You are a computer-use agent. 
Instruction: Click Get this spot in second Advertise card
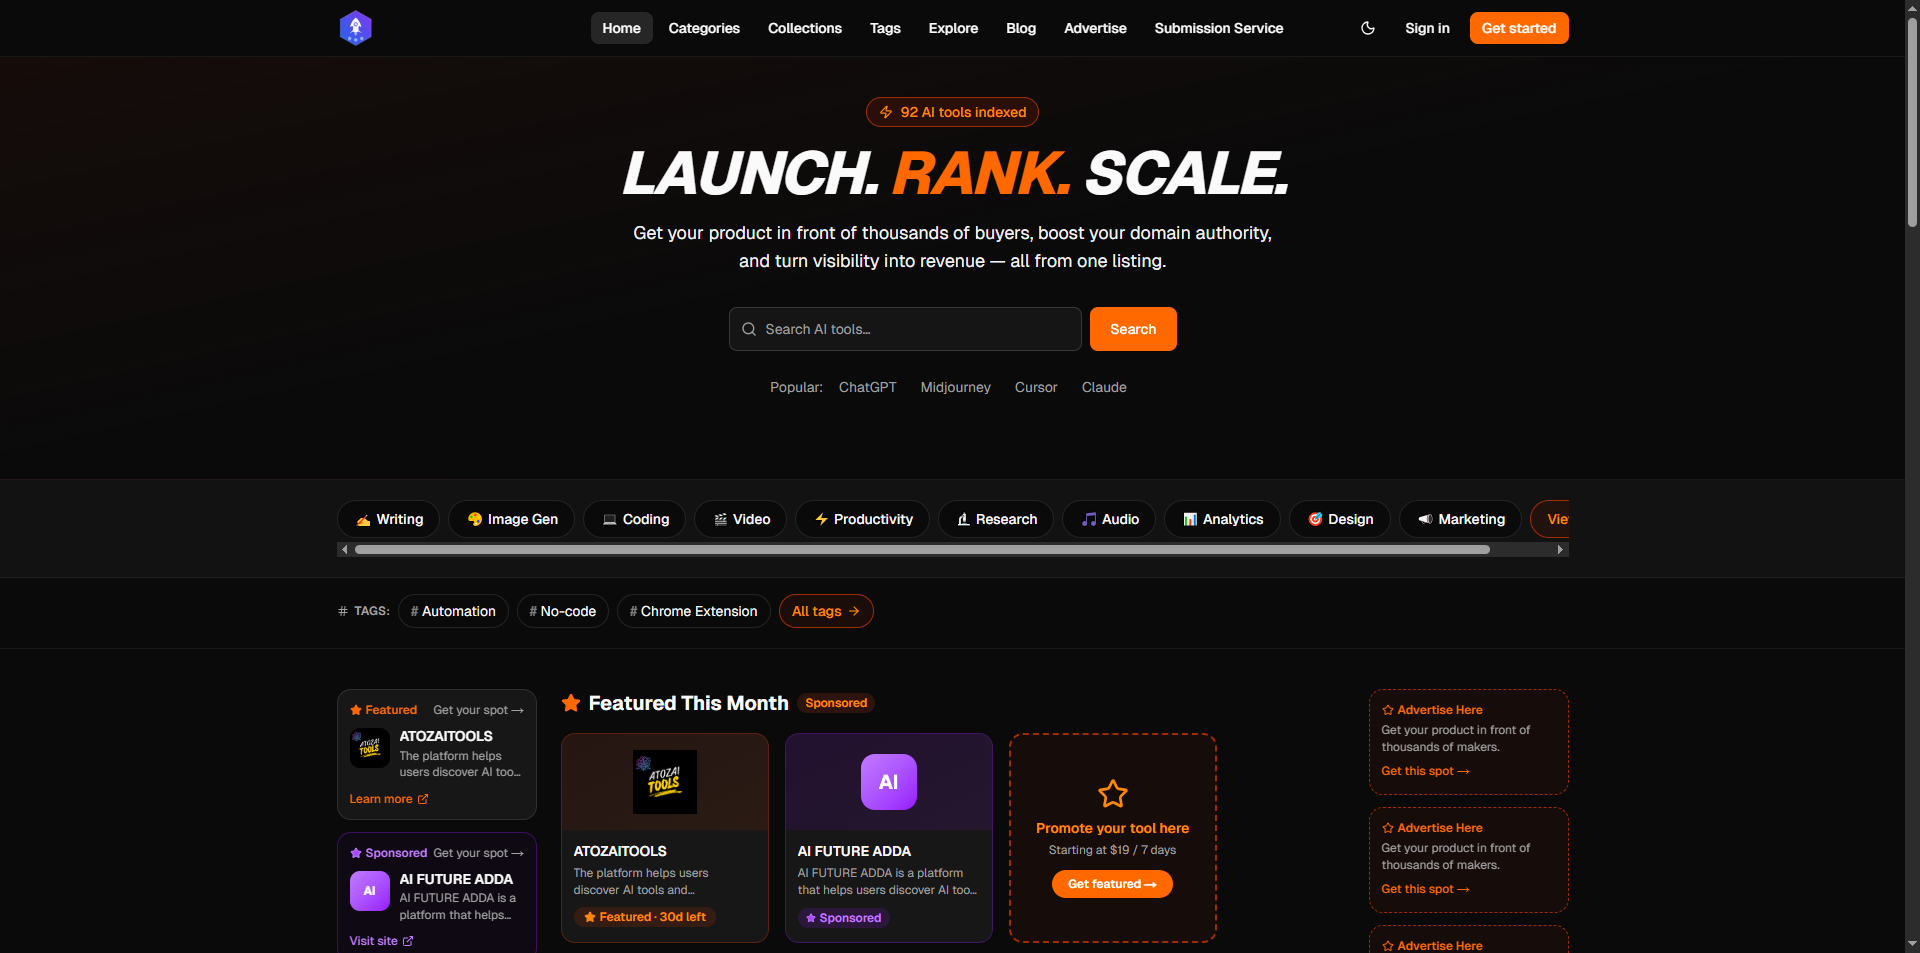coord(1425,889)
